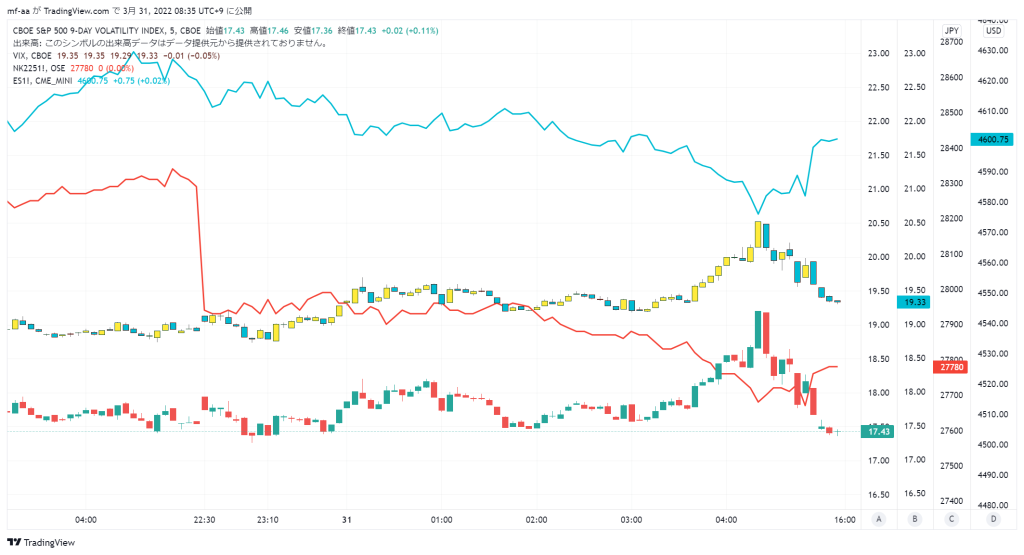Open the JPY currency selector
Viewport: 1024px width, 555px height.
pyautogui.click(x=952, y=31)
